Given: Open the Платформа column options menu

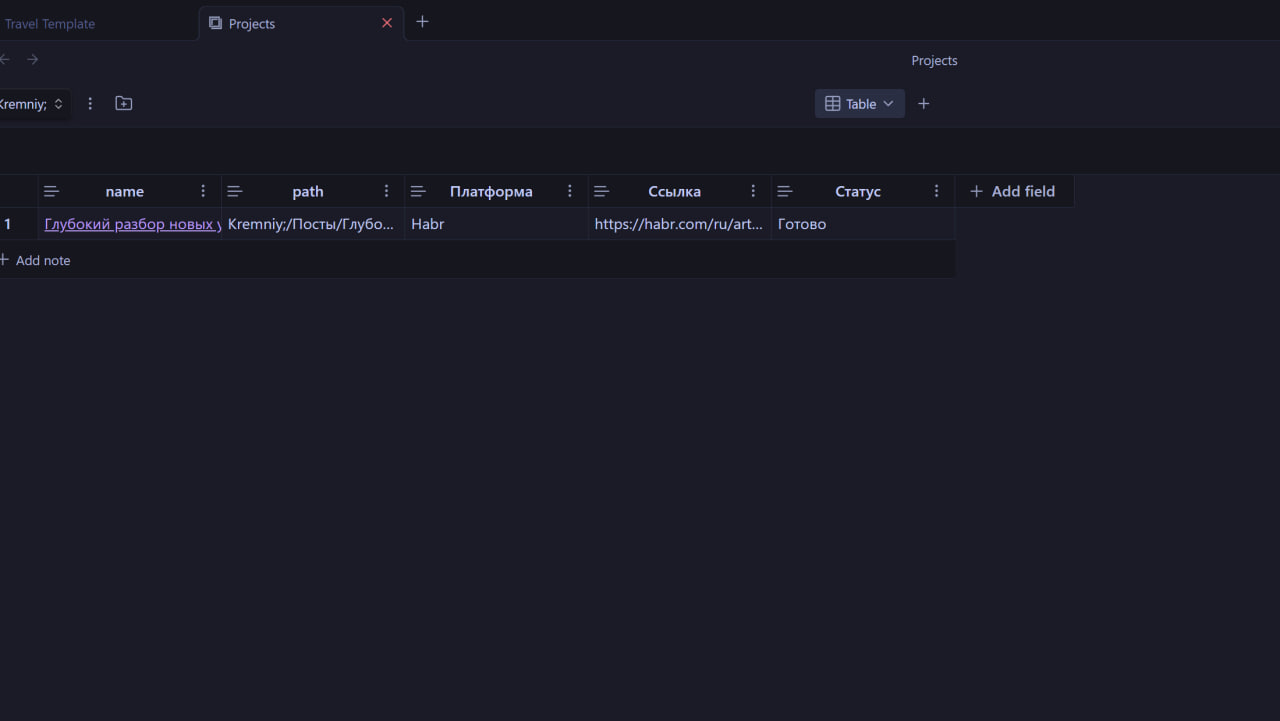Looking at the screenshot, I should [x=570, y=191].
